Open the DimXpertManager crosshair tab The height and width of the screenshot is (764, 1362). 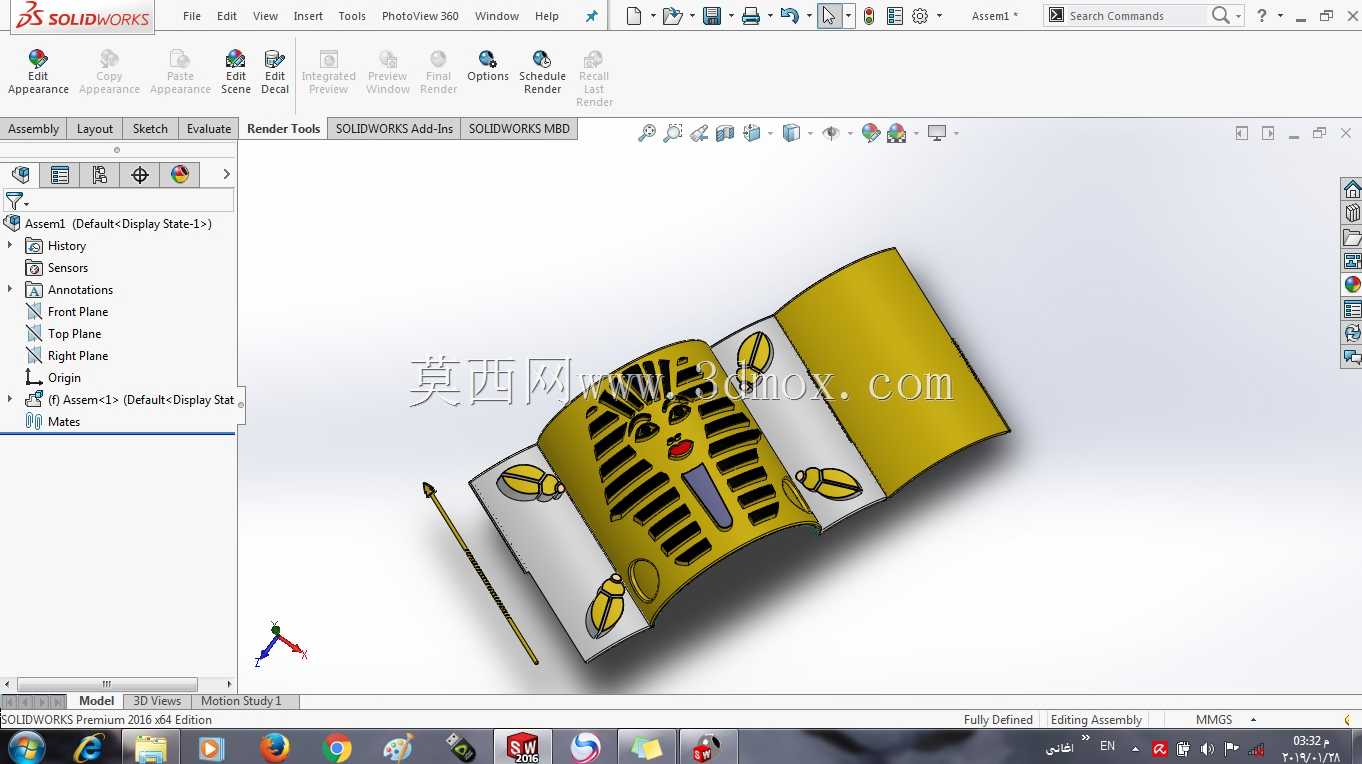(x=140, y=175)
